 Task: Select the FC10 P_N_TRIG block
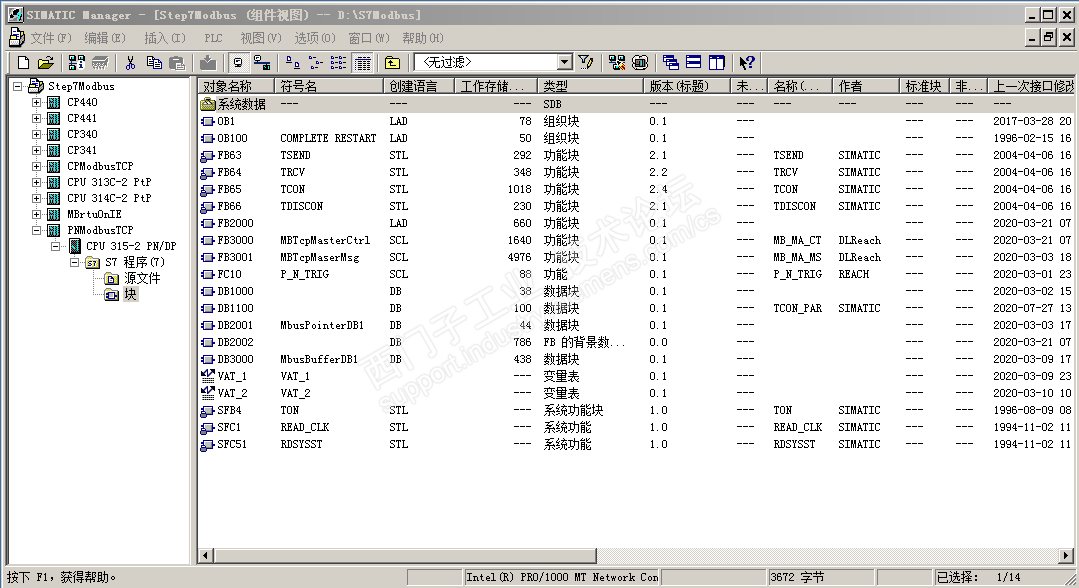coord(636,274)
